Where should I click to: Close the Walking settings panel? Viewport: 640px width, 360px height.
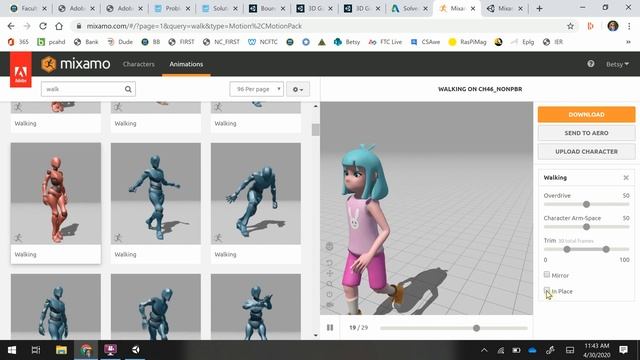(x=626, y=178)
